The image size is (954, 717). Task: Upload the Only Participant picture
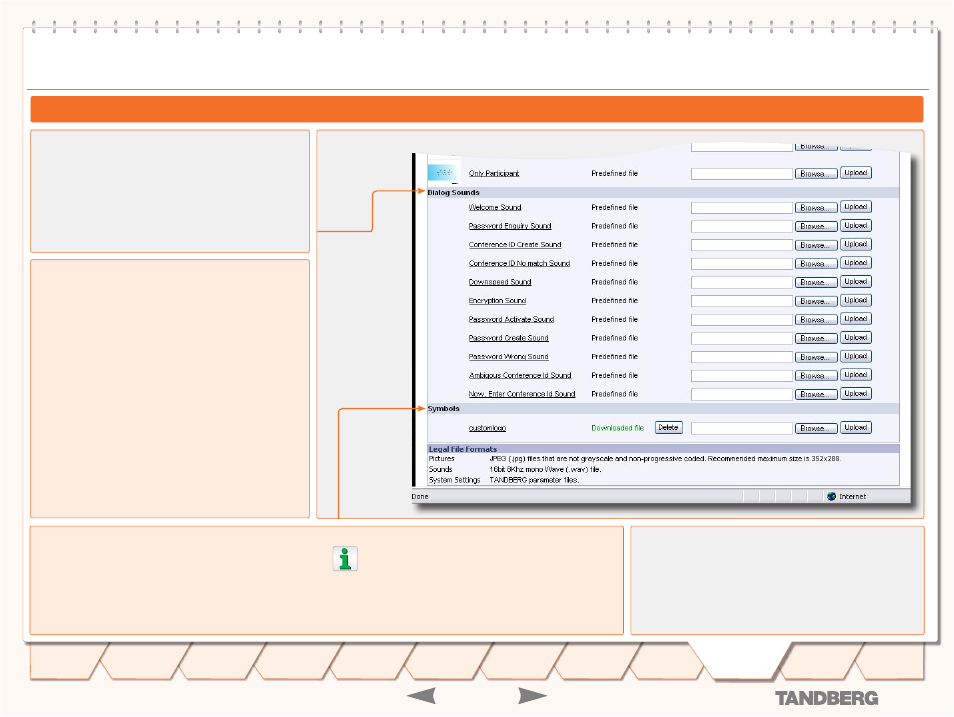855,173
